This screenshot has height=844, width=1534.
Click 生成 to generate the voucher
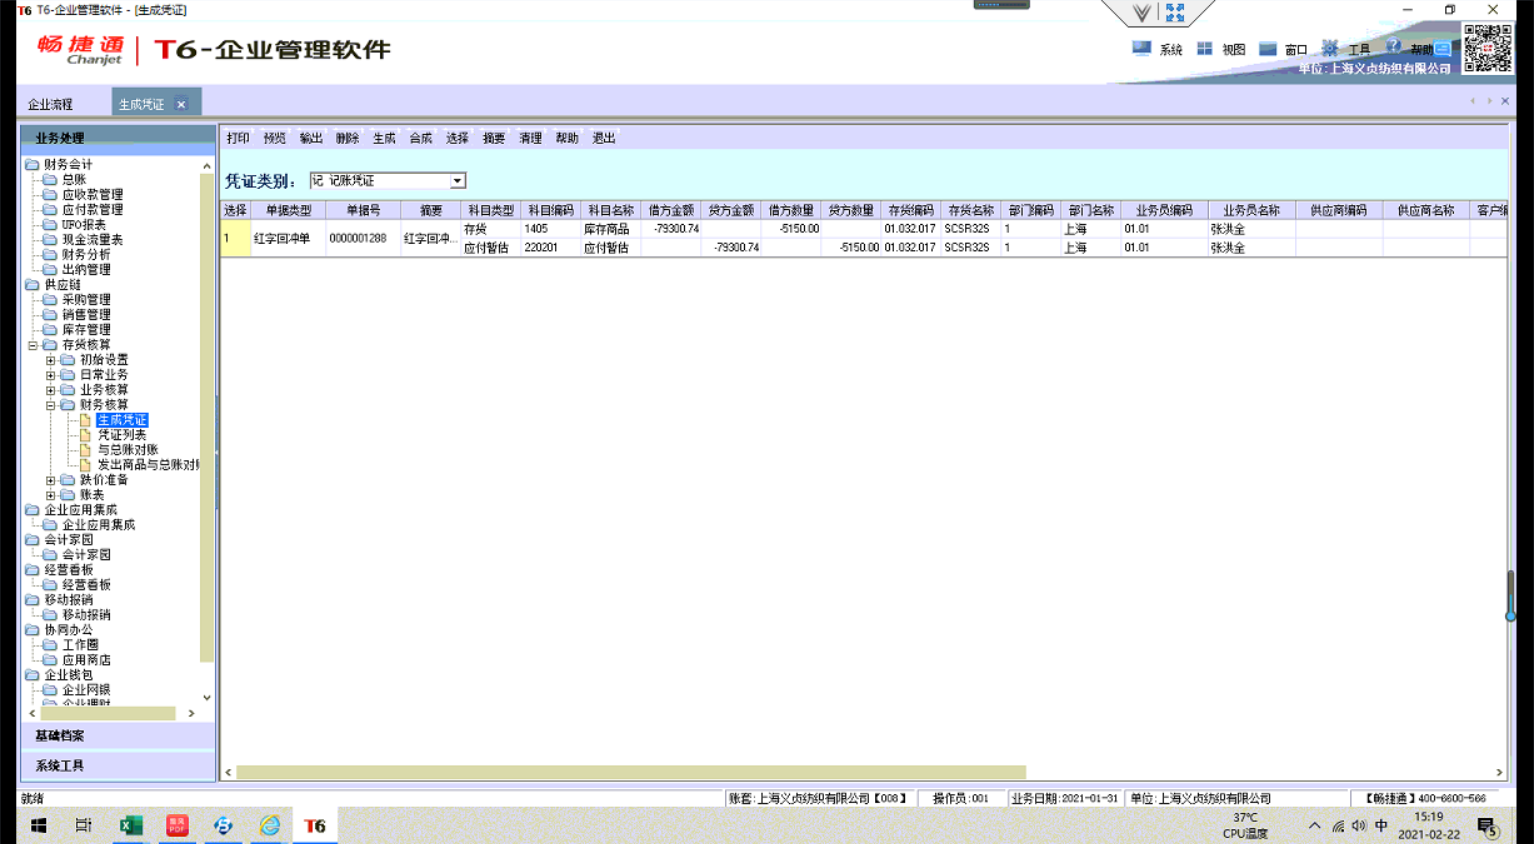pos(384,138)
